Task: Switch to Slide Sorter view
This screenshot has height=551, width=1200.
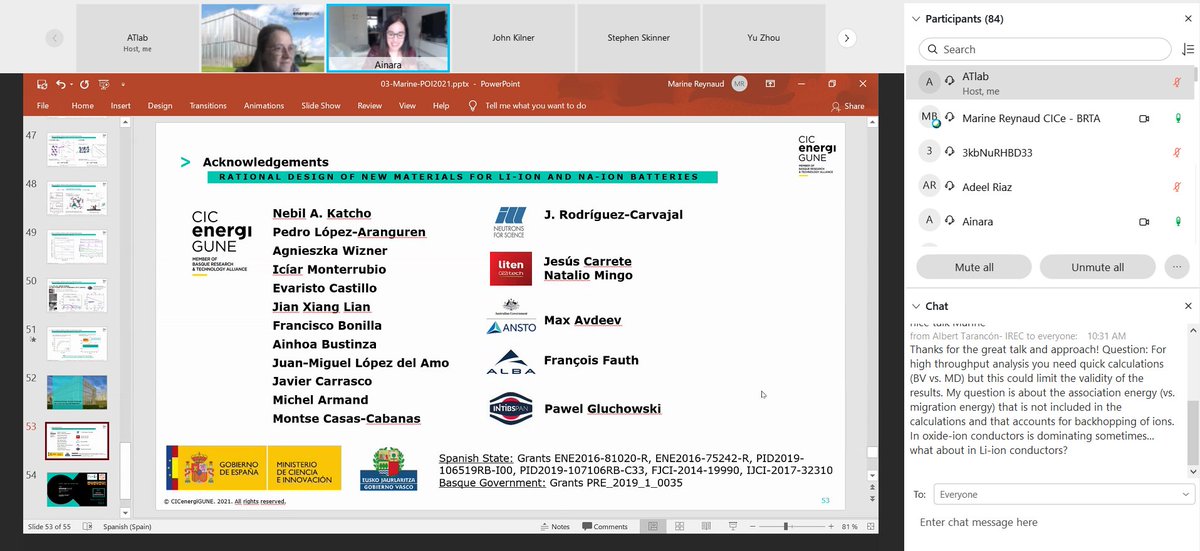Action: coord(680,526)
